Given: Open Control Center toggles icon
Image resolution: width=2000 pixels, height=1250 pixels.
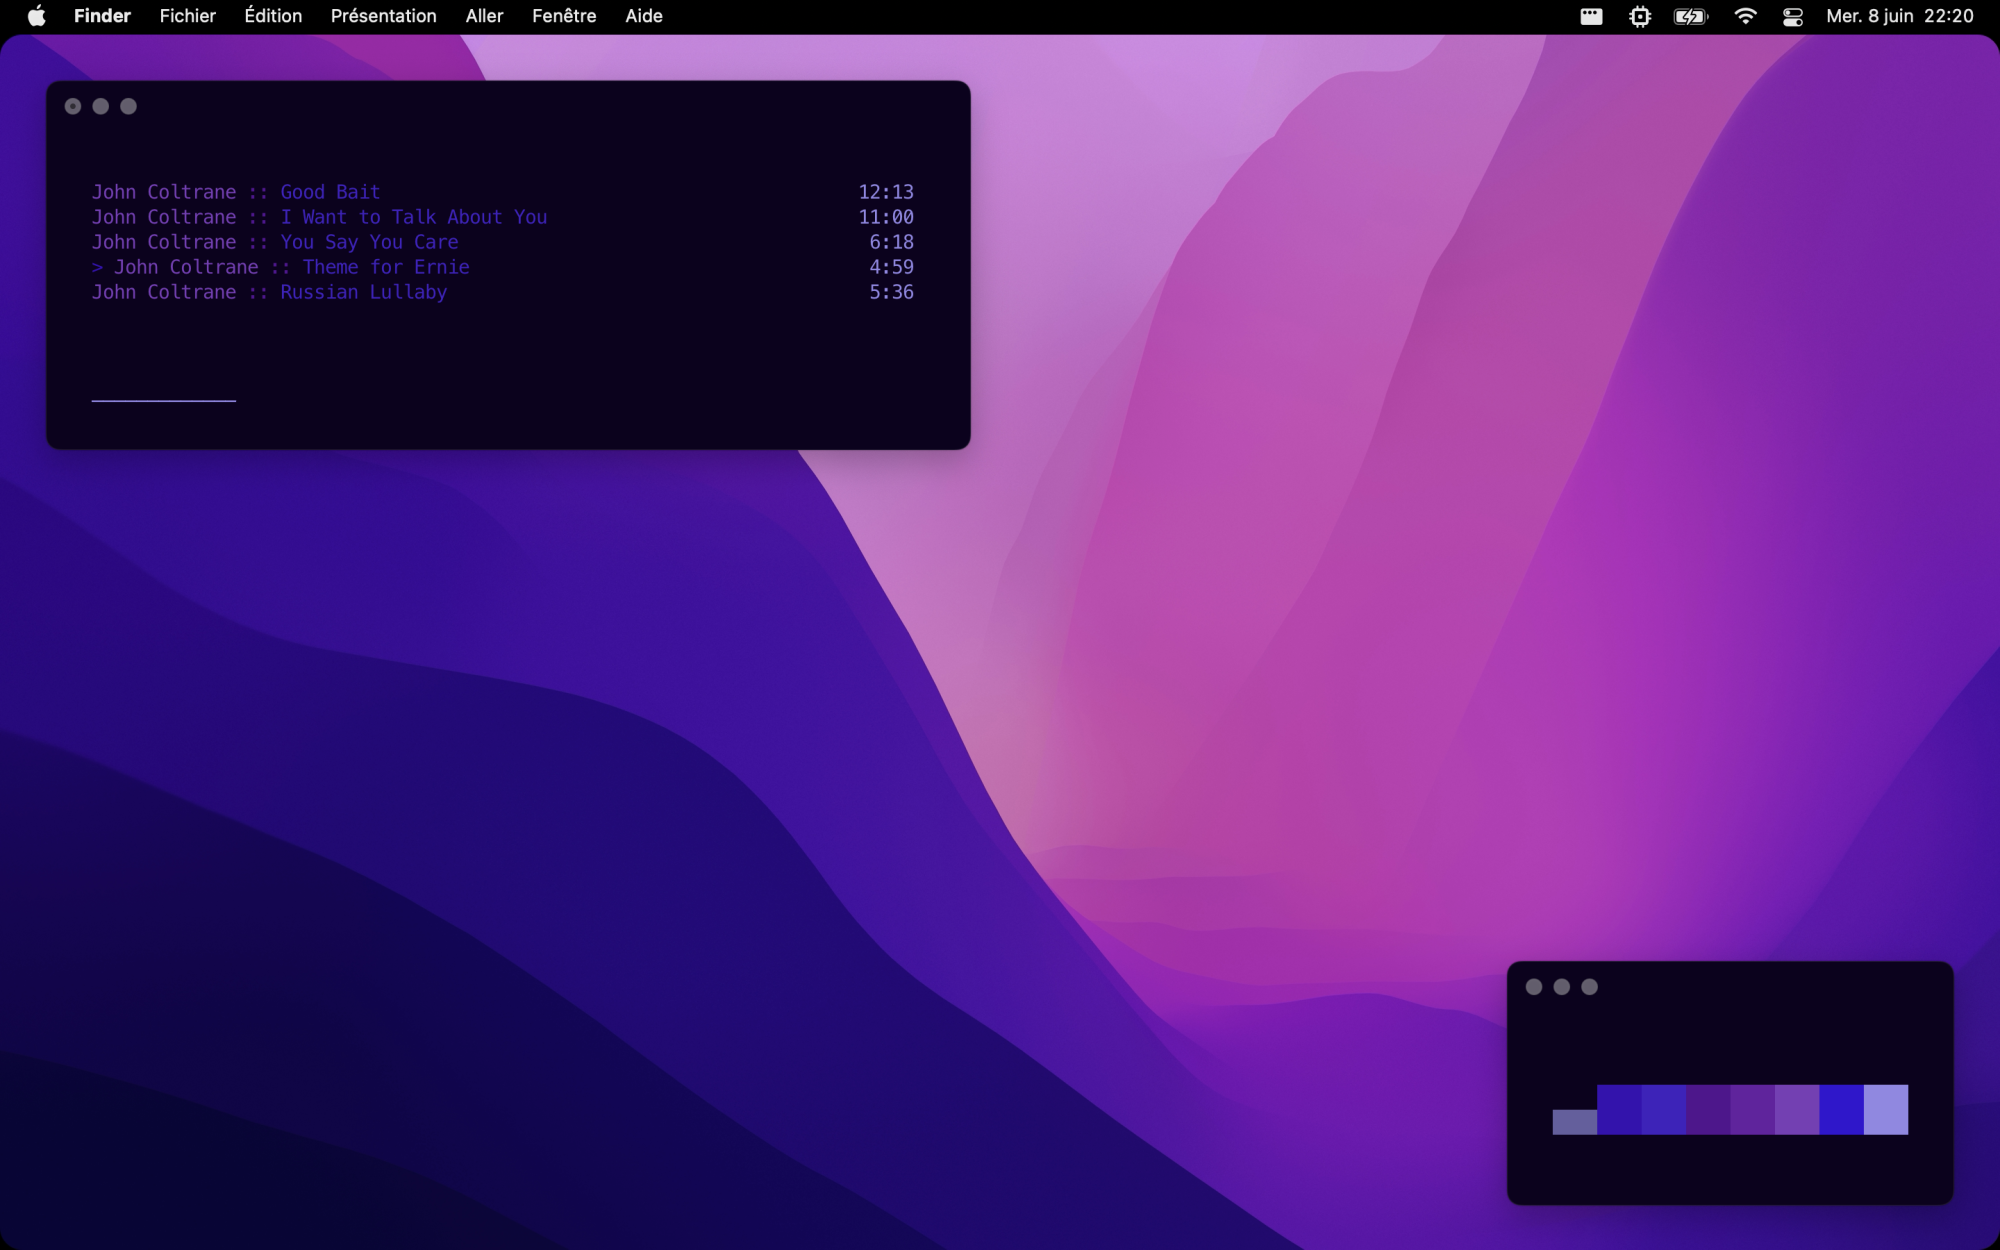Looking at the screenshot, I should [x=1793, y=16].
